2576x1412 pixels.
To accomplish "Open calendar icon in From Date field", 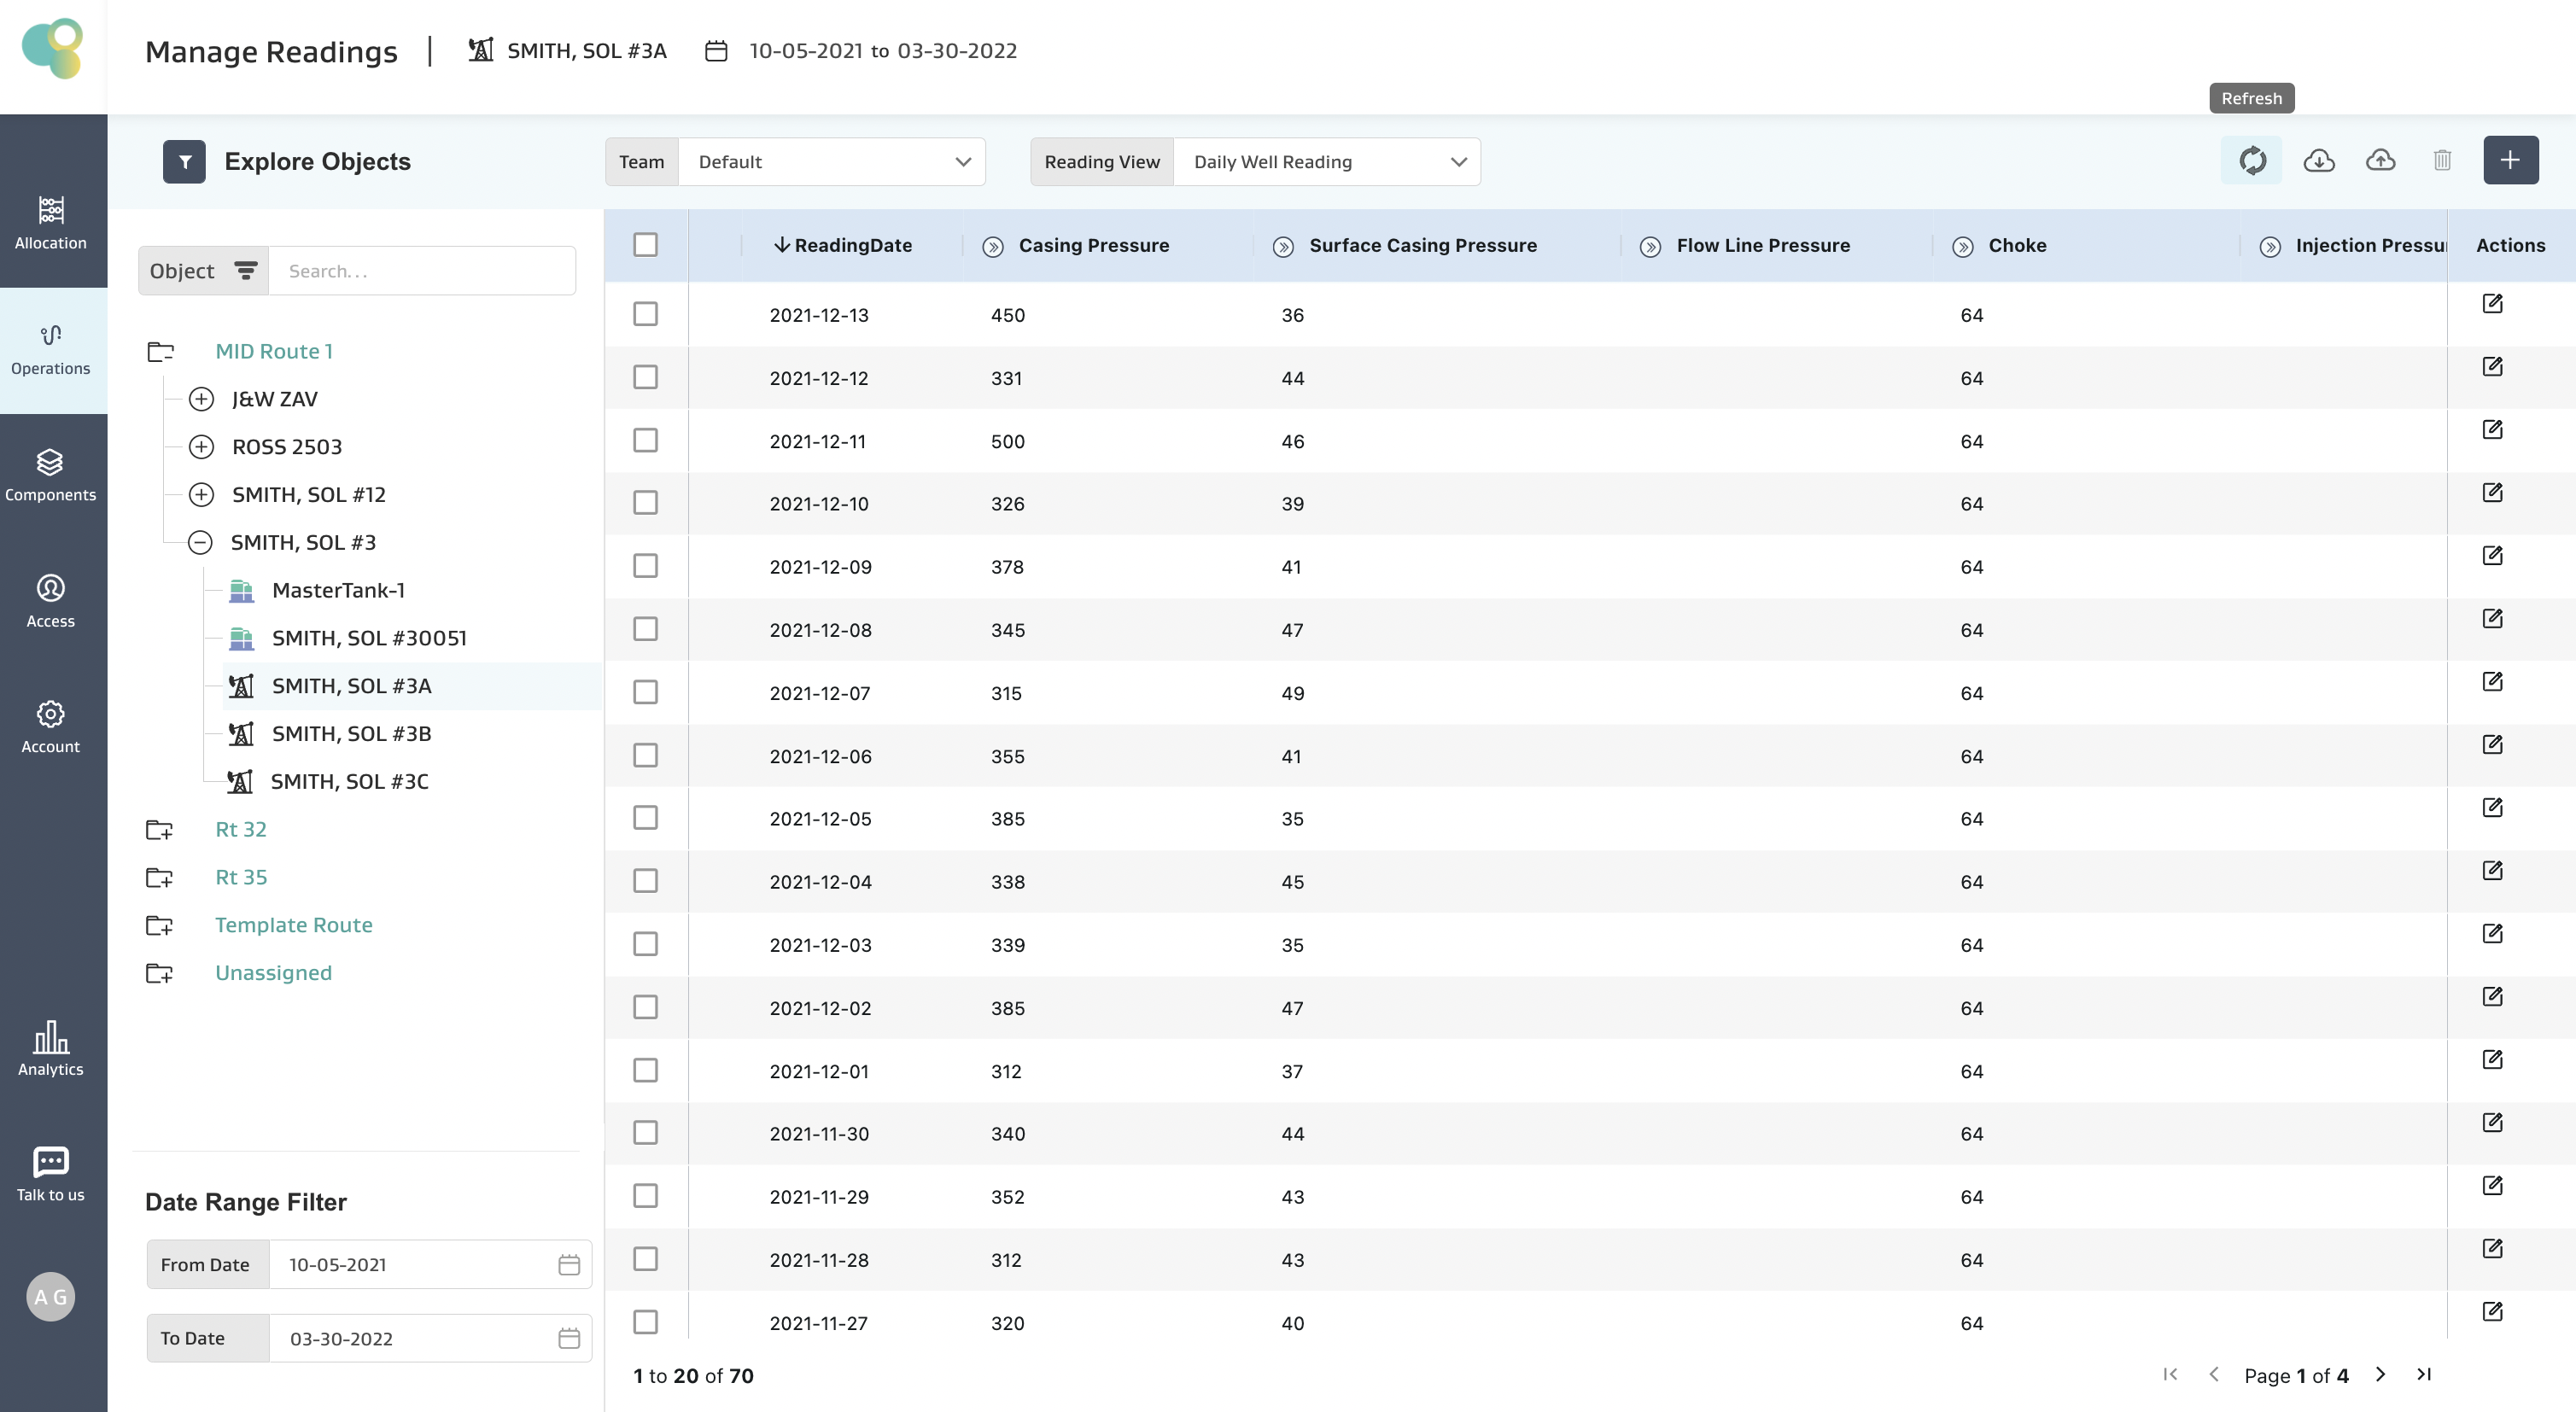I will 569,1265.
